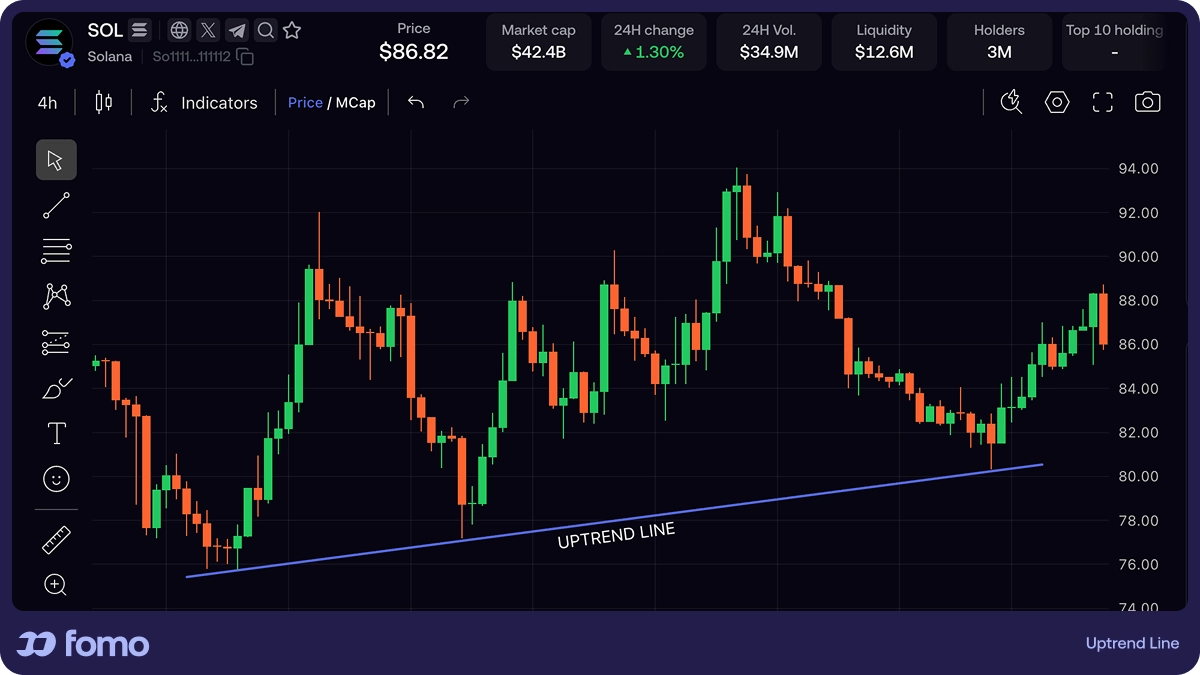Open chart settings hexagon icon
The width and height of the screenshot is (1200, 675).
[1057, 102]
